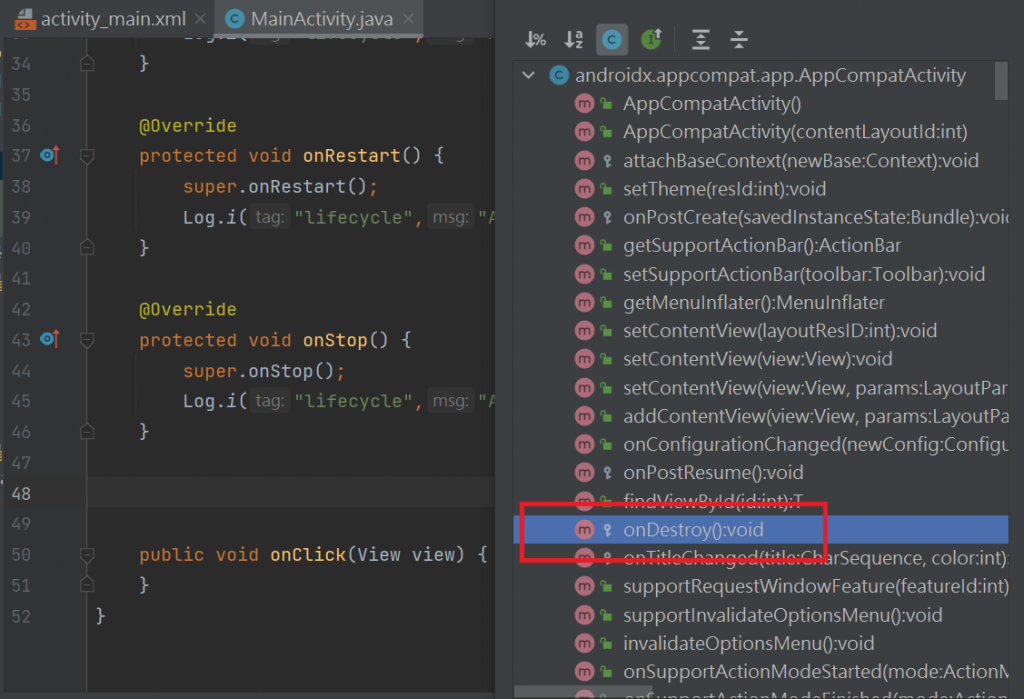
Task: Select attachBaseContext(newBase:Context):void method
Action: click(x=801, y=161)
